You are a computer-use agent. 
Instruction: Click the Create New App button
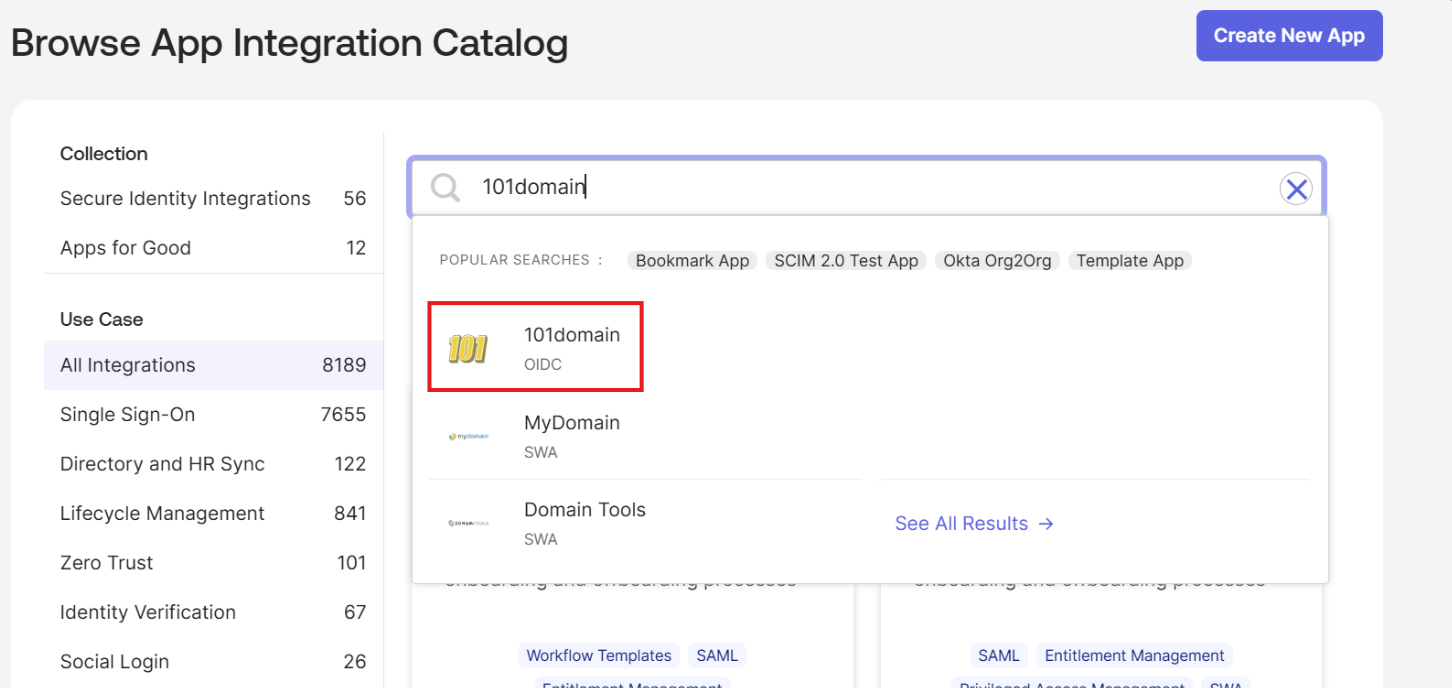(1289, 35)
